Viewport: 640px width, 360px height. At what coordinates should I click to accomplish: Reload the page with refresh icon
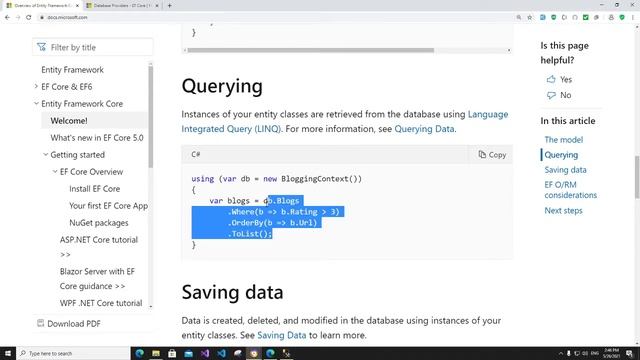29,18
